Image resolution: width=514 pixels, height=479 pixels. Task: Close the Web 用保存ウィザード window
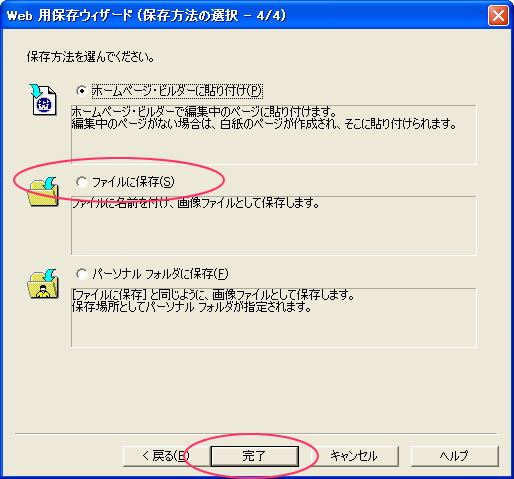(x=498, y=16)
